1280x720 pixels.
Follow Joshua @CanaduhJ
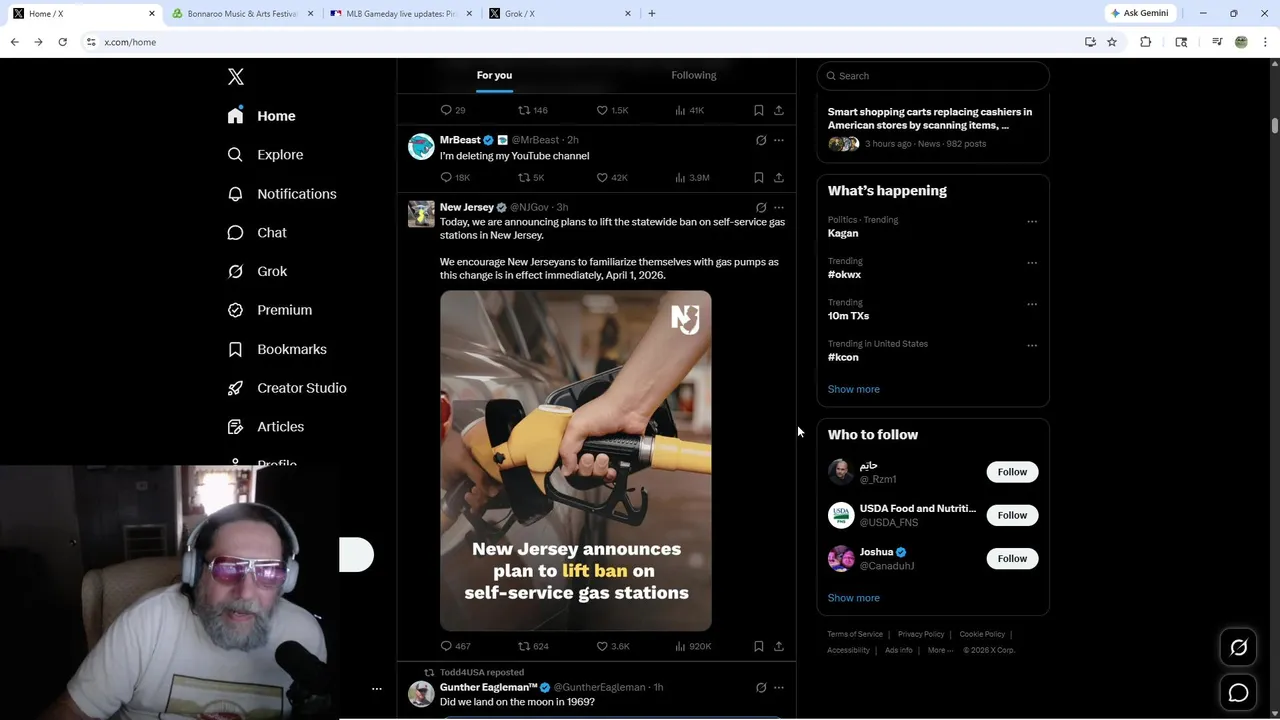1012,558
